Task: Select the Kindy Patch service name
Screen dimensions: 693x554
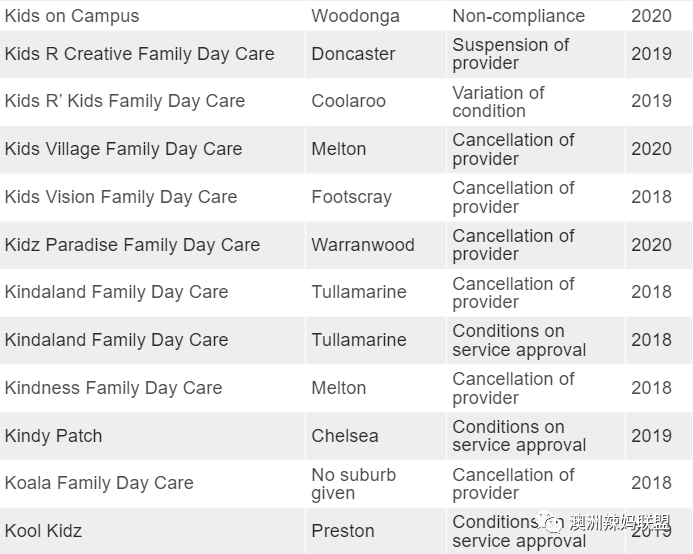Action: coord(53,436)
